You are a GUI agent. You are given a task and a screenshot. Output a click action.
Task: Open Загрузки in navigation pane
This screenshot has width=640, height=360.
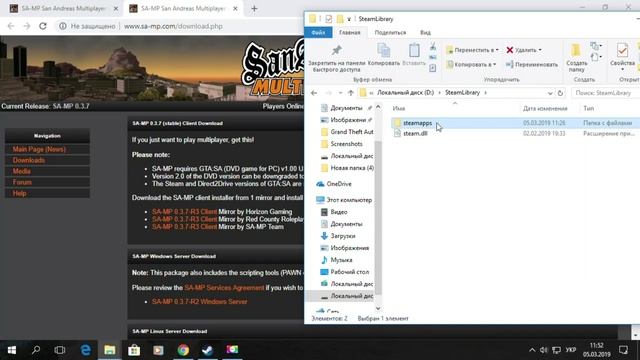click(x=338, y=236)
